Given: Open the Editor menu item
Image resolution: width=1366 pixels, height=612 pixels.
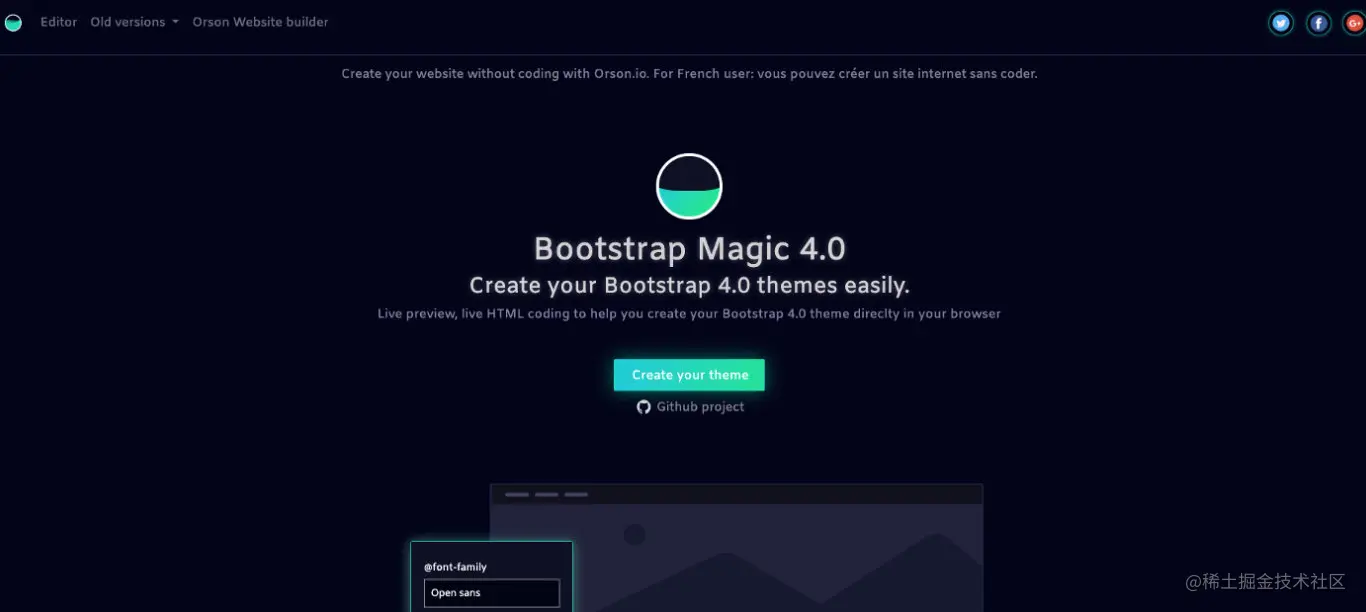Looking at the screenshot, I should pyautogui.click(x=59, y=22).
